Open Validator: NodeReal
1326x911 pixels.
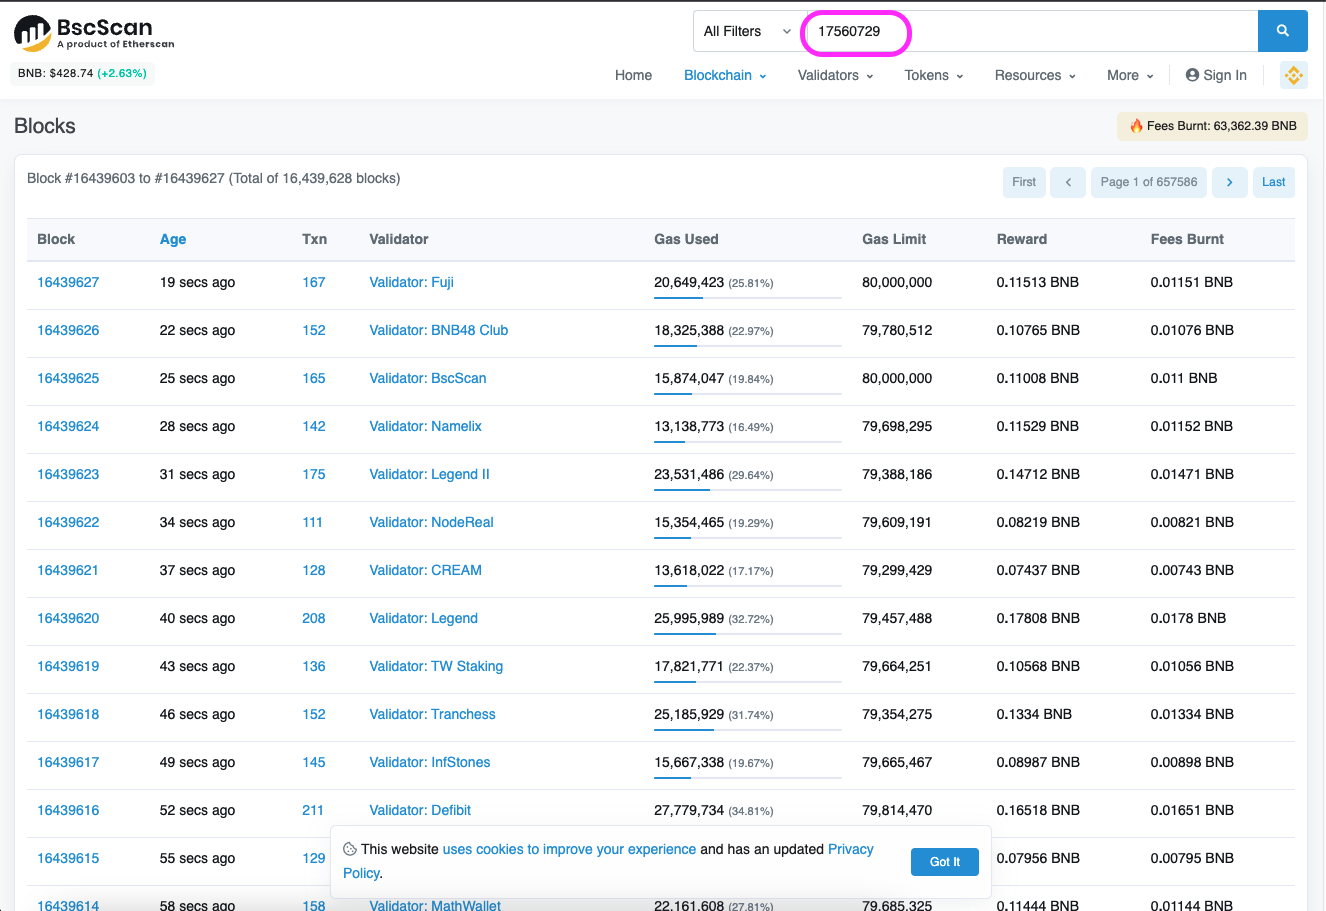click(x=431, y=522)
